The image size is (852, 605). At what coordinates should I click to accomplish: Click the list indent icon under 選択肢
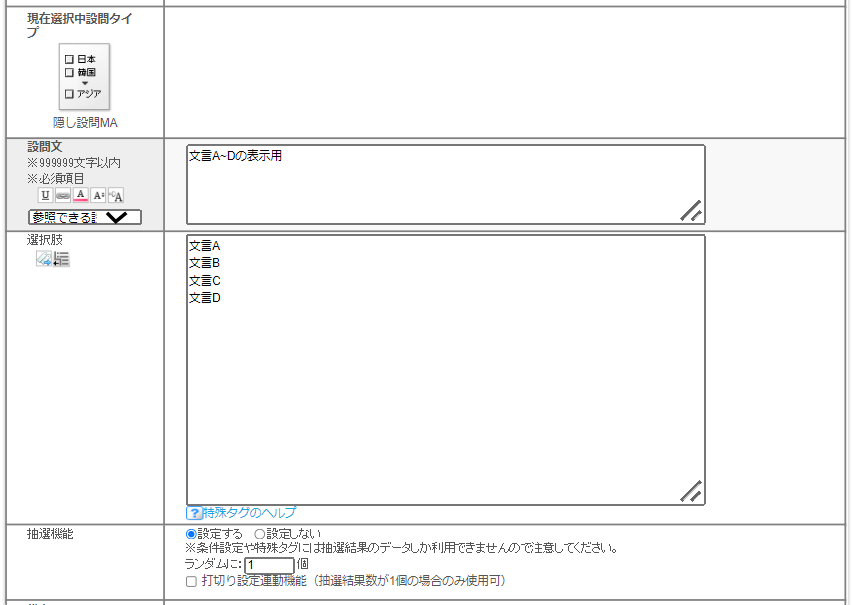pyautogui.click(x=62, y=259)
